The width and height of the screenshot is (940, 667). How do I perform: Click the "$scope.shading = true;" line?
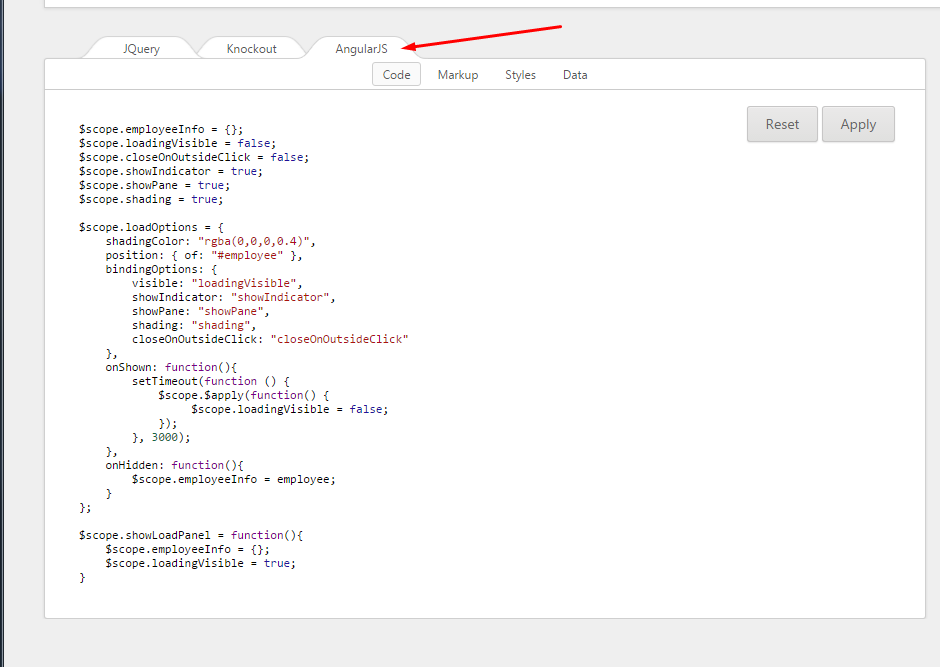[x=151, y=199]
